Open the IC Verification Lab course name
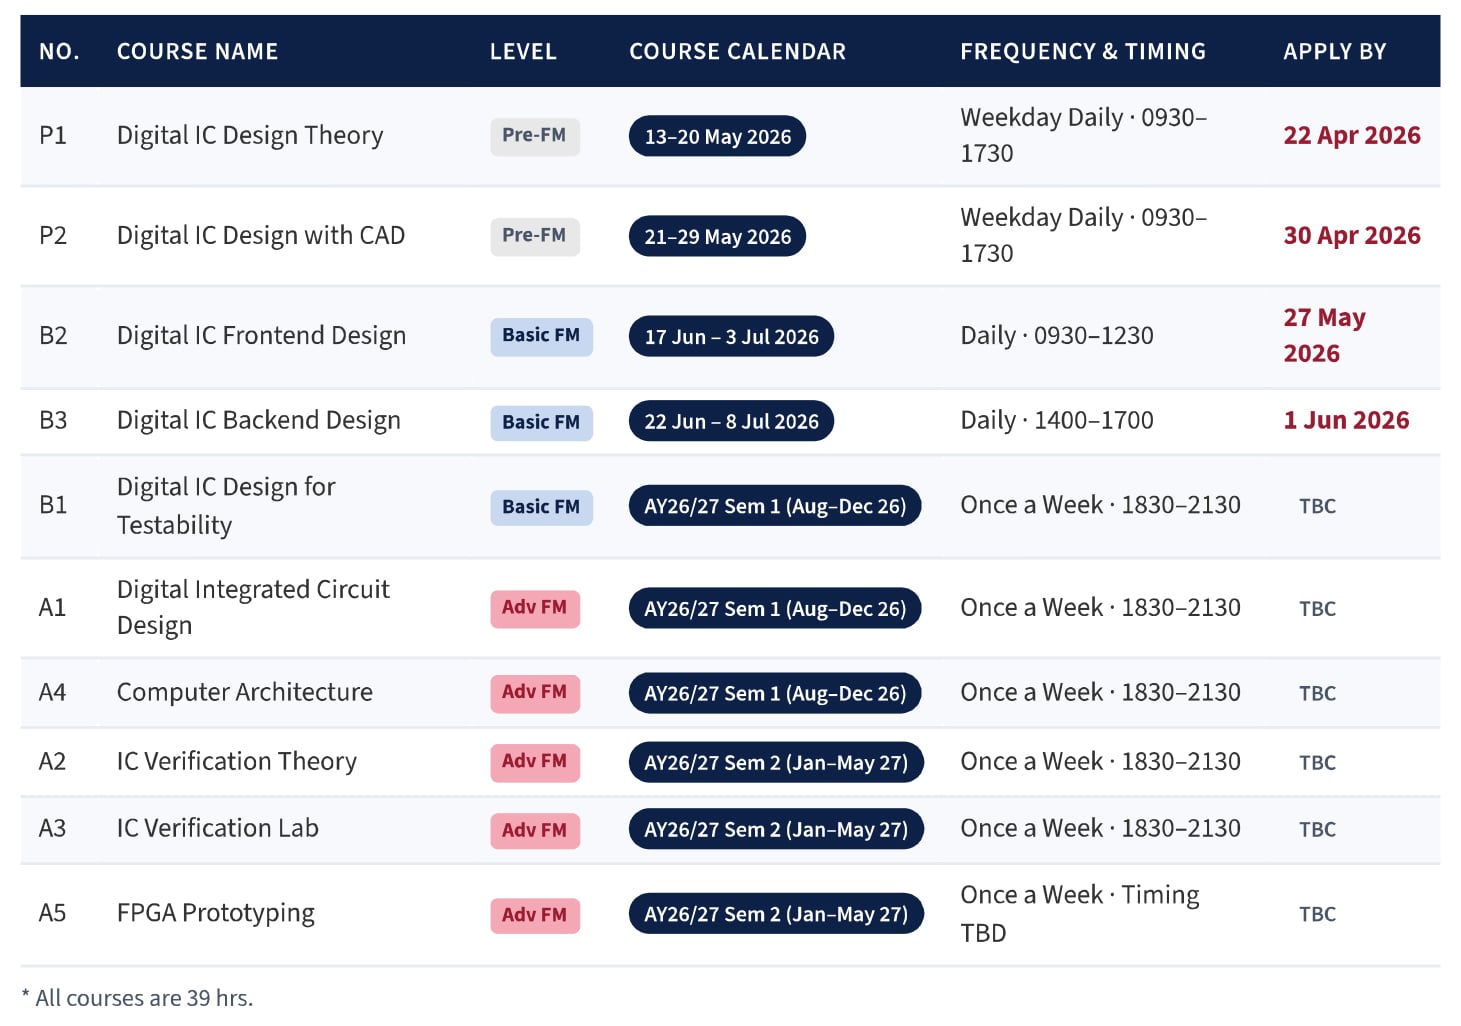The width and height of the screenshot is (1461, 1026). [217, 829]
